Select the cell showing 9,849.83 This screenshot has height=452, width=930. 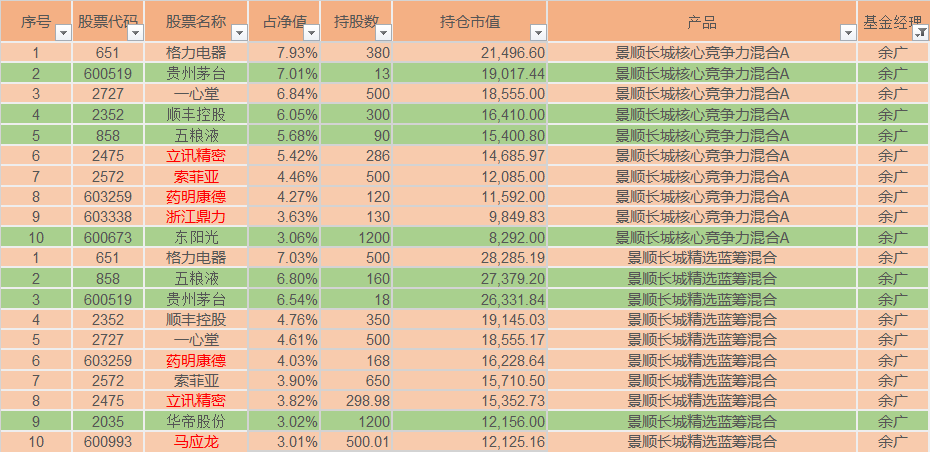(x=469, y=217)
